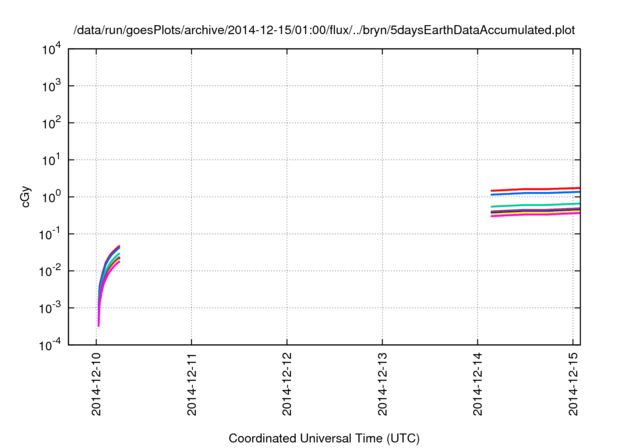Select the 10^-4 y-axis label
The image size is (640, 448).
pyautogui.click(x=51, y=345)
